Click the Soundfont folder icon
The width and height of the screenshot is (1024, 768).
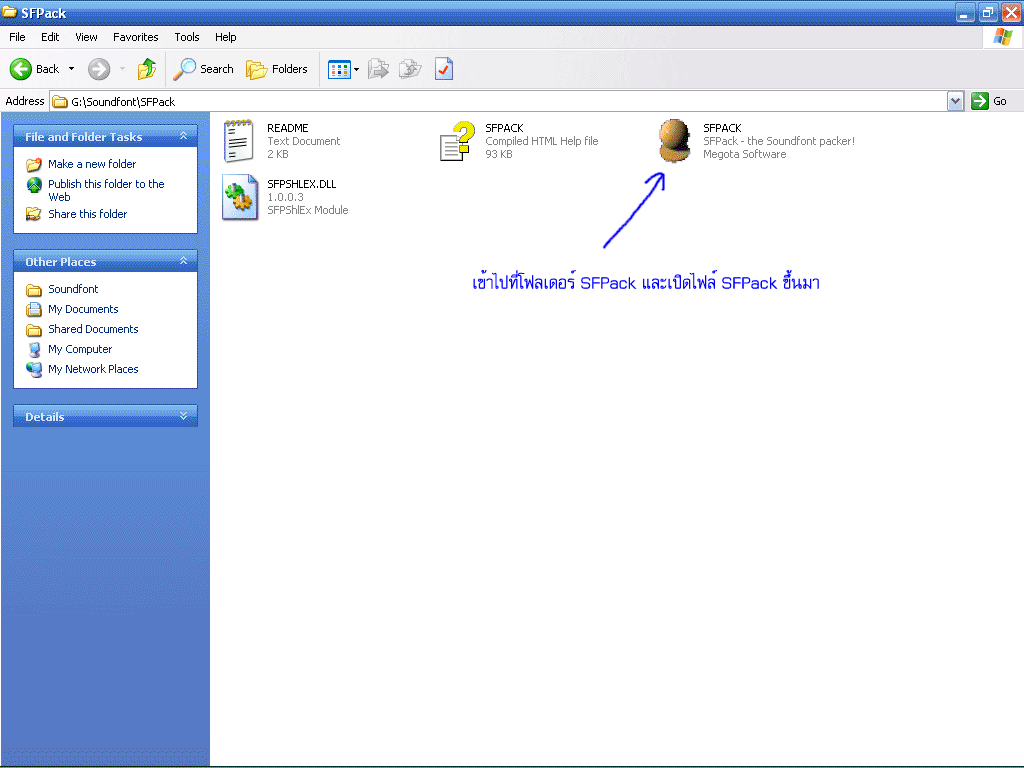tap(34, 289)
